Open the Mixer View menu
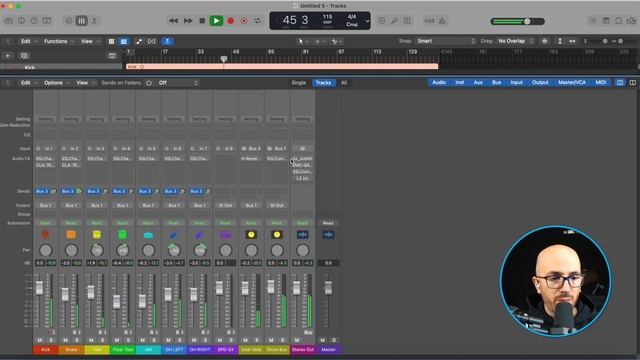Screen dimensions: 640x360 [x=84, y=83]
